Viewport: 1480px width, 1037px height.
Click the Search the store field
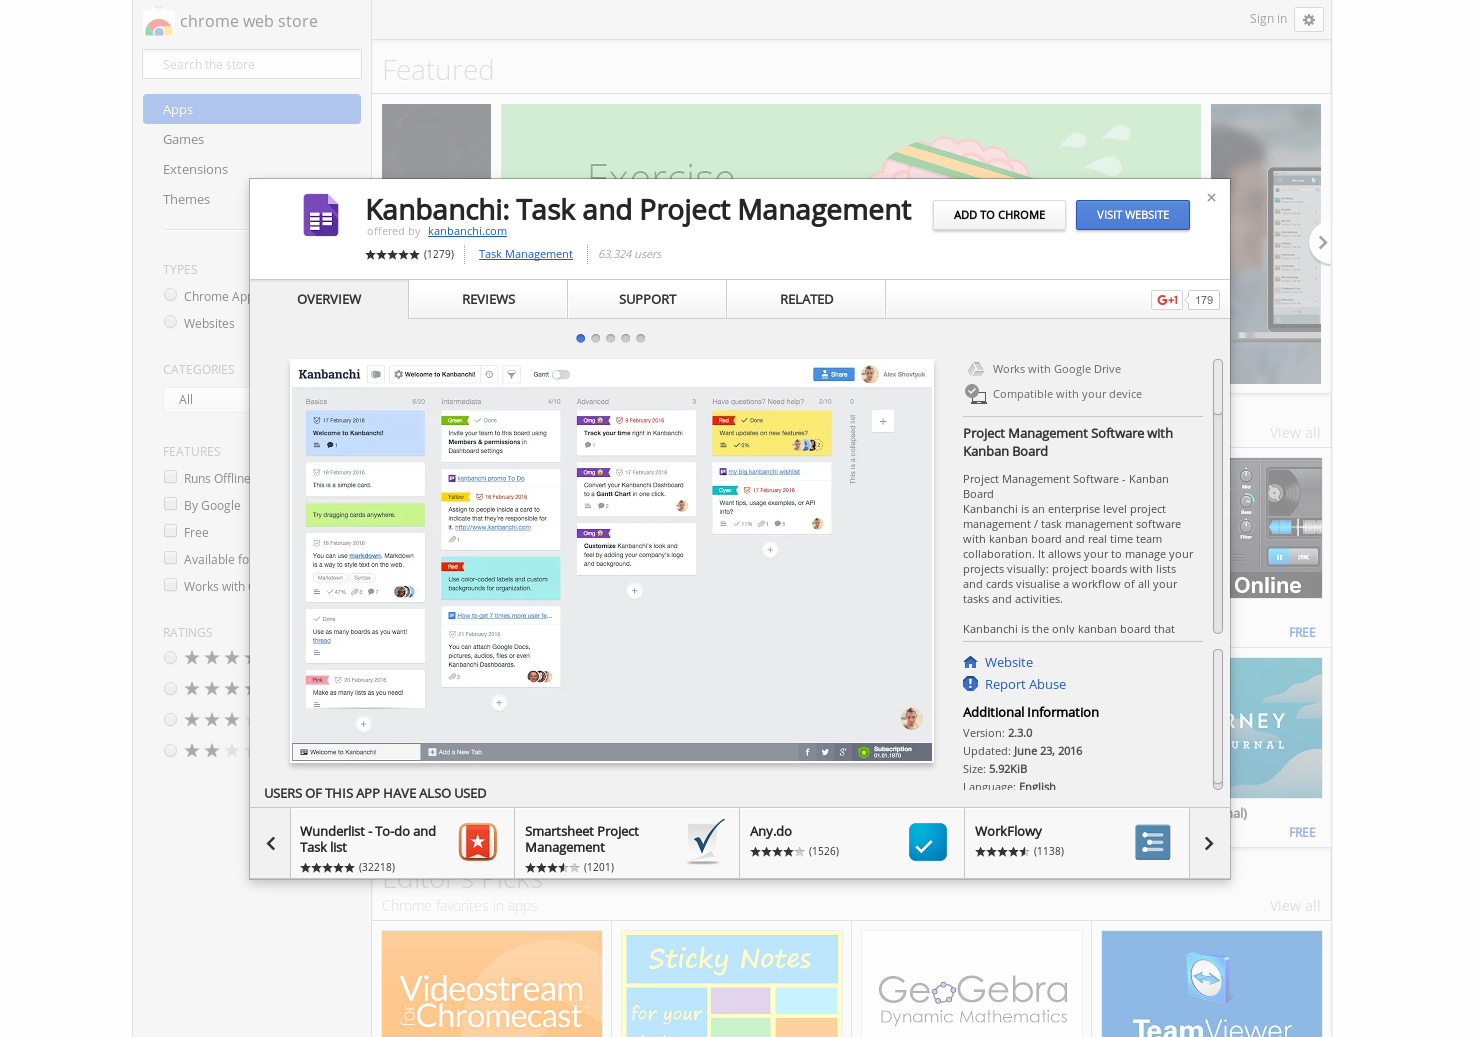(x=252, y=64)
